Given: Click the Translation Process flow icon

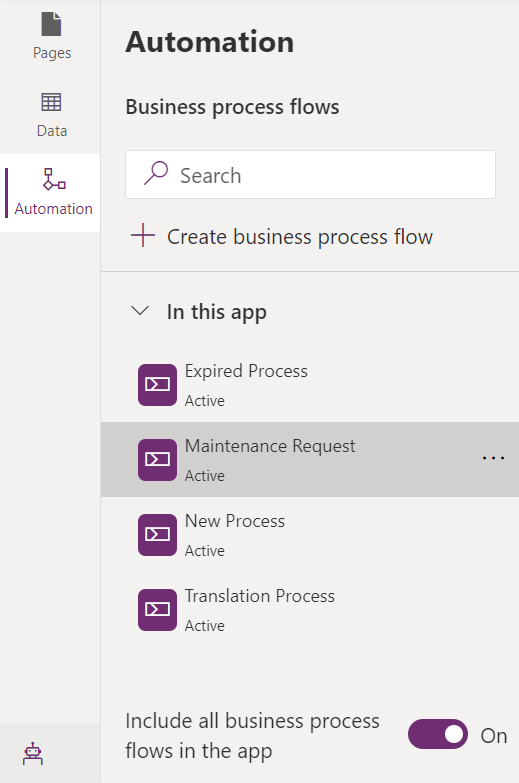Looking at the screenshot, I should (157, 609).
